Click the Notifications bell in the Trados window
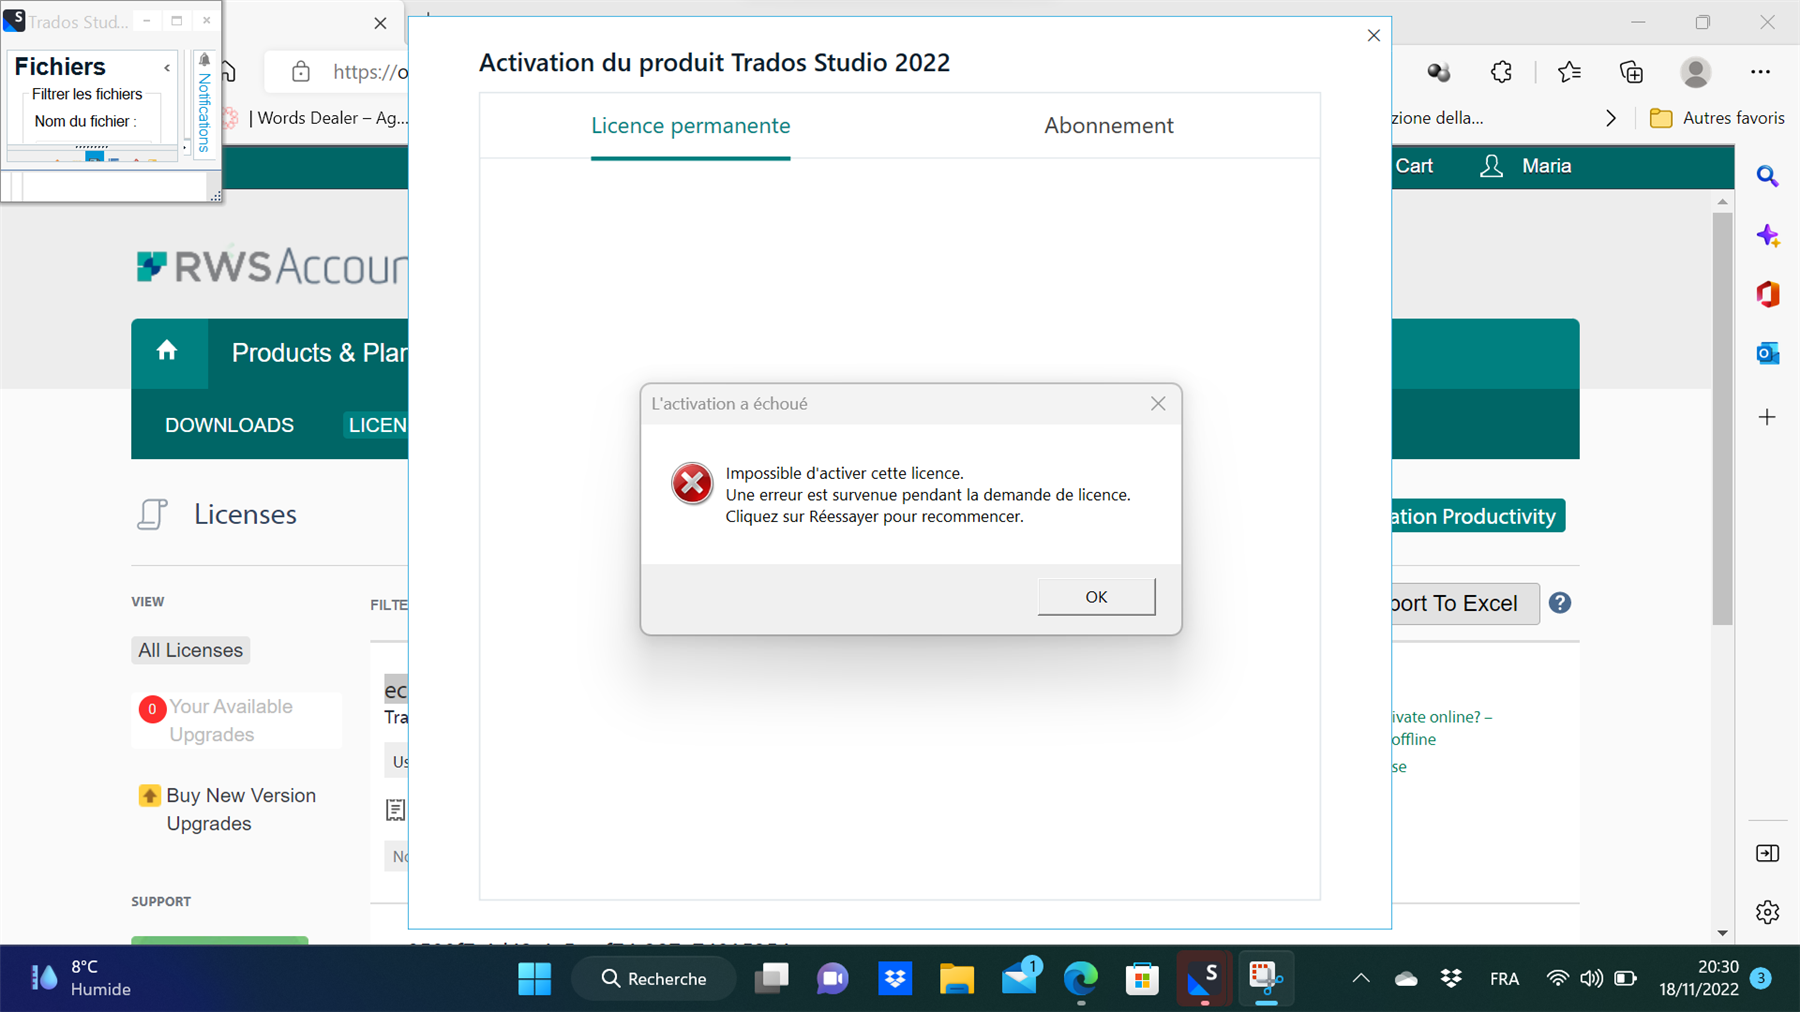Screen dimensions: 1800x1012 coord(204,60)
